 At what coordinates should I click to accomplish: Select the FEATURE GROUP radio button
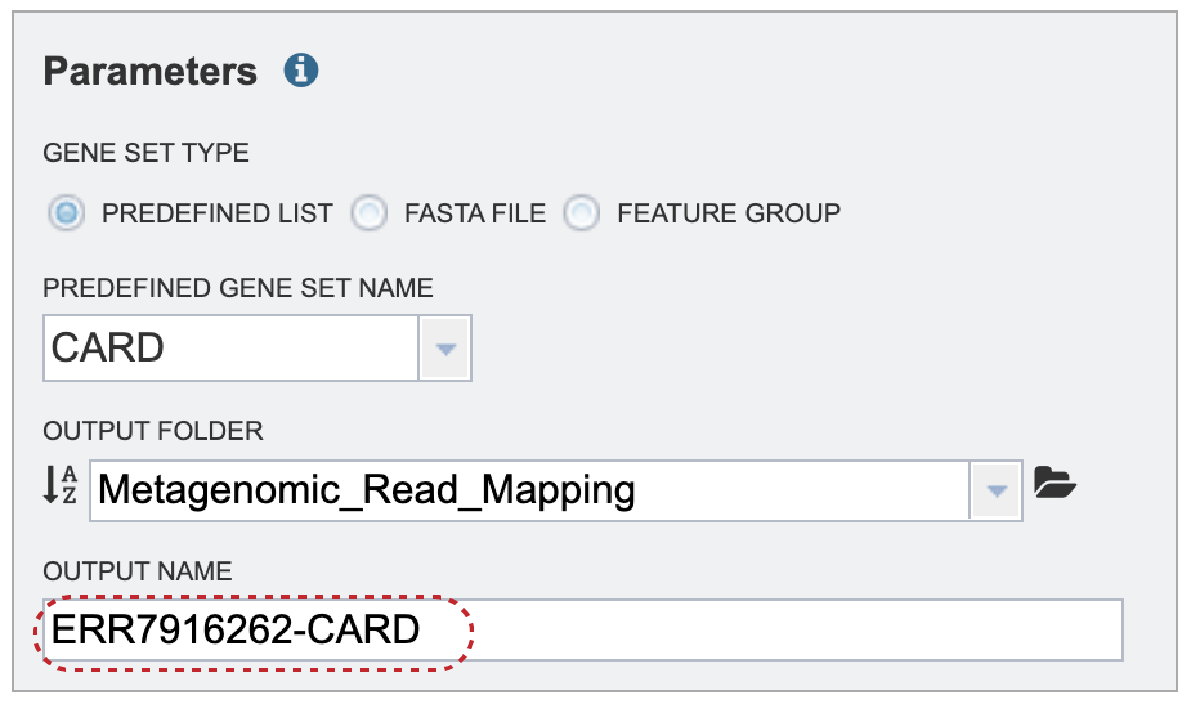click(x=582, y=213)
